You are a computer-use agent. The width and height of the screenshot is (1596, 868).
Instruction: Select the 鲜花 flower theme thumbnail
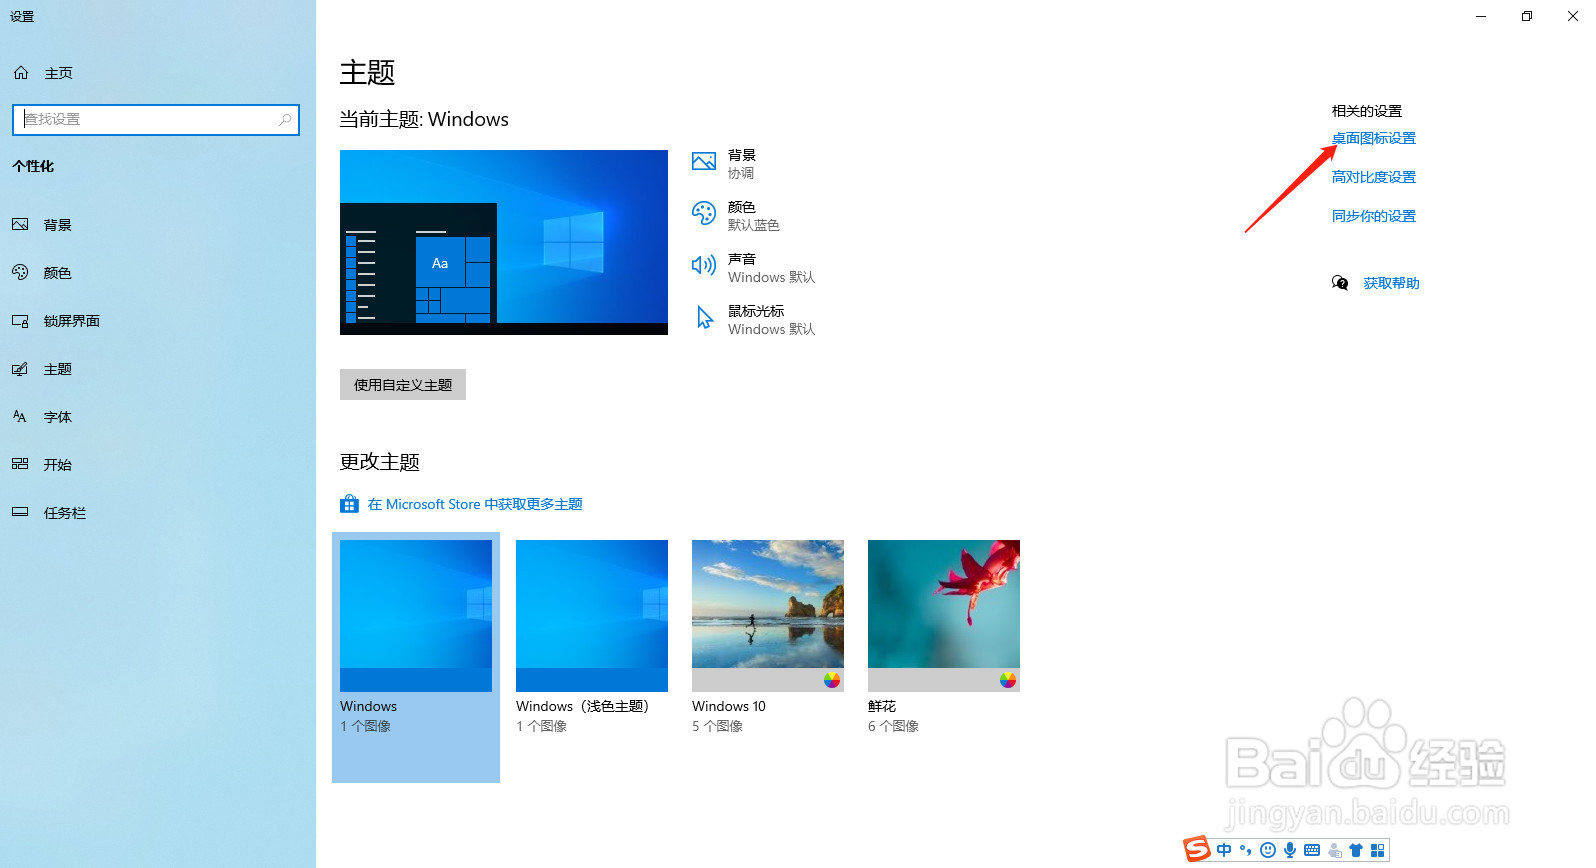coord(944,616)
